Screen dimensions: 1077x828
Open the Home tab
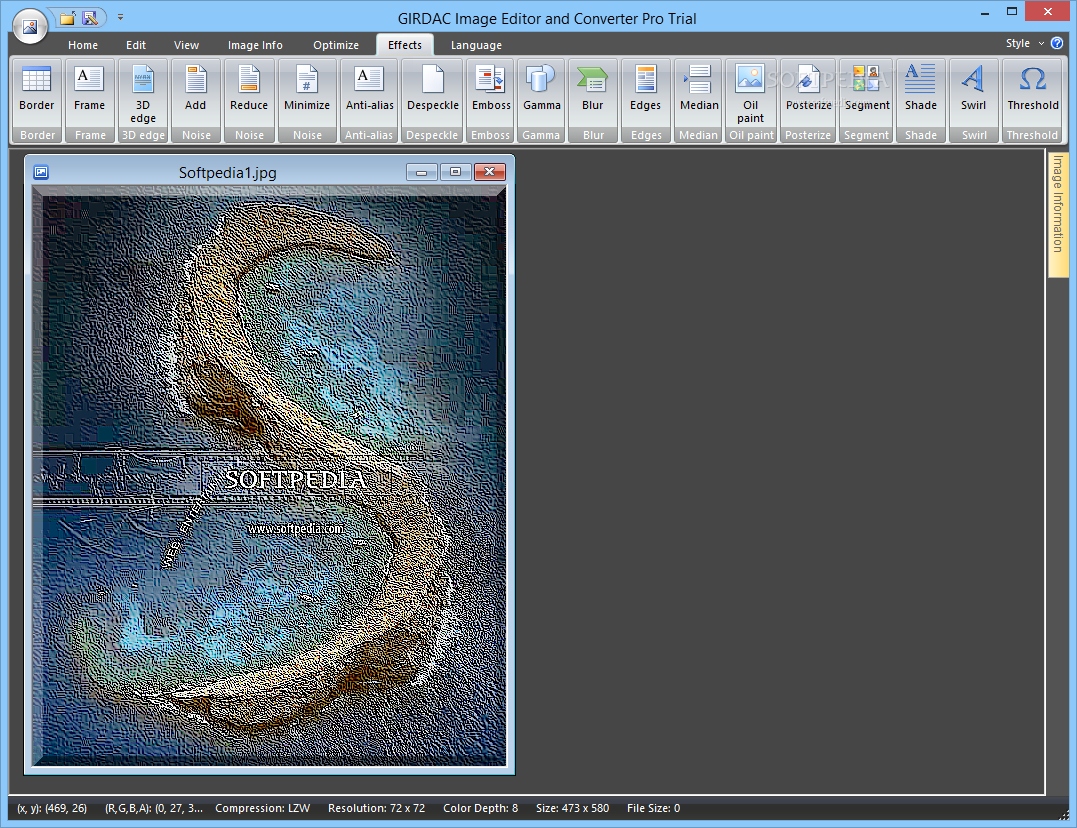pos(82,45)
